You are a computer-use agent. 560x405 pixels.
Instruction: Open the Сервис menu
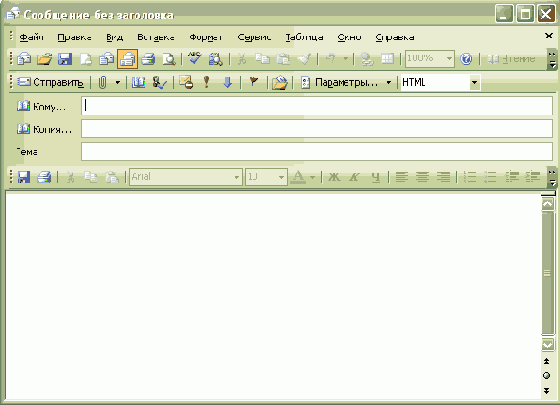pyautogui.click(x=254, y=37)
